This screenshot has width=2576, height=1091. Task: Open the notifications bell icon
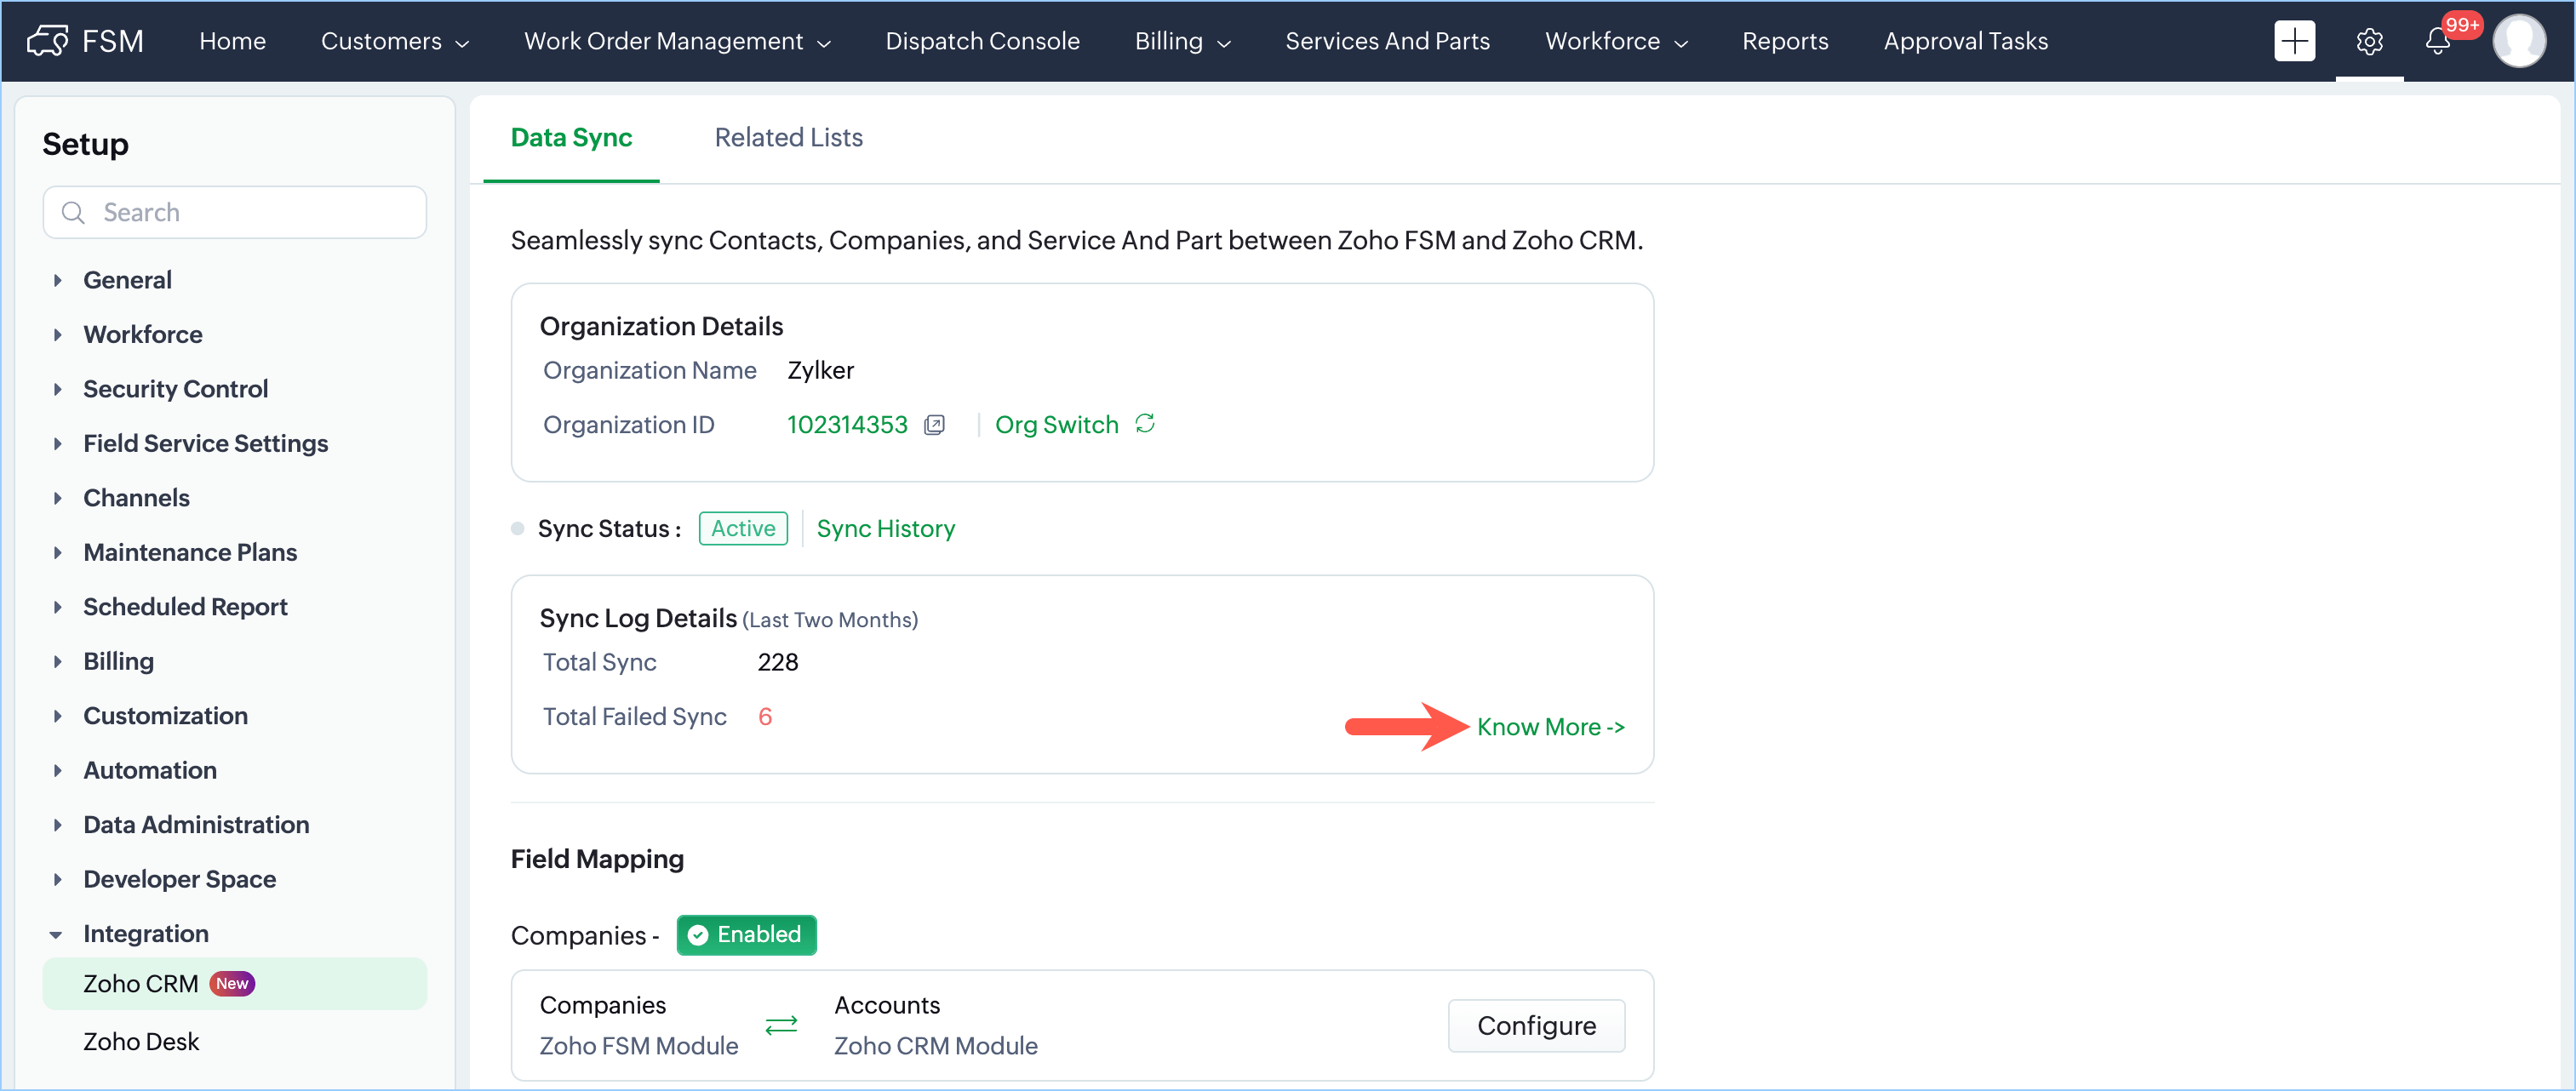click(x=2437, y=41)
